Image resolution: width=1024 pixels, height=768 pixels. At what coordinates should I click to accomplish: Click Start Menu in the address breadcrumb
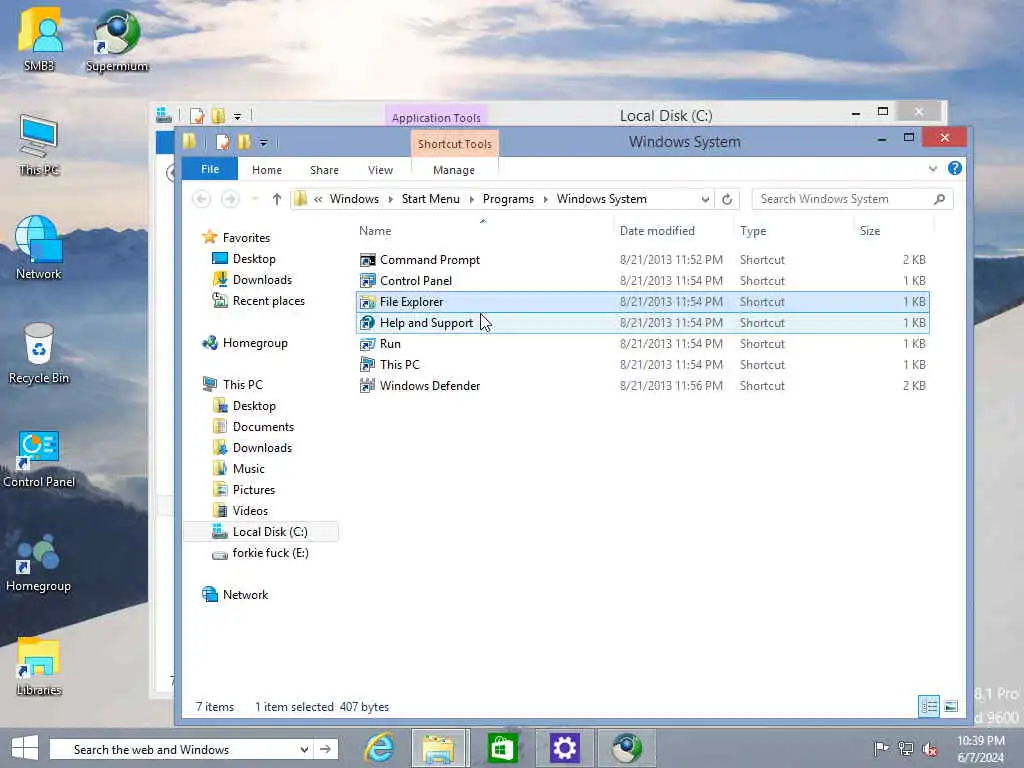(430, 199)
